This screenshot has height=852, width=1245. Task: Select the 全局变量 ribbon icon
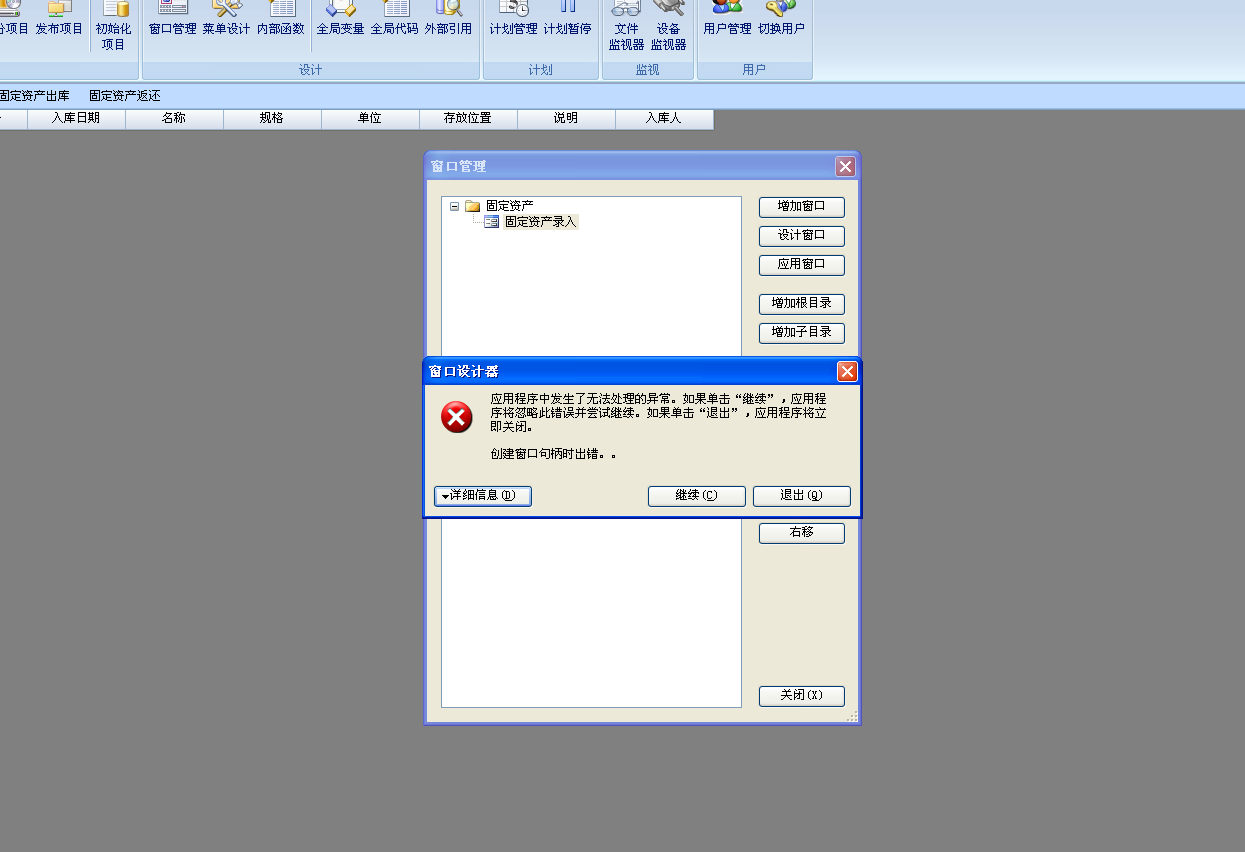click(x=340, y=20)
